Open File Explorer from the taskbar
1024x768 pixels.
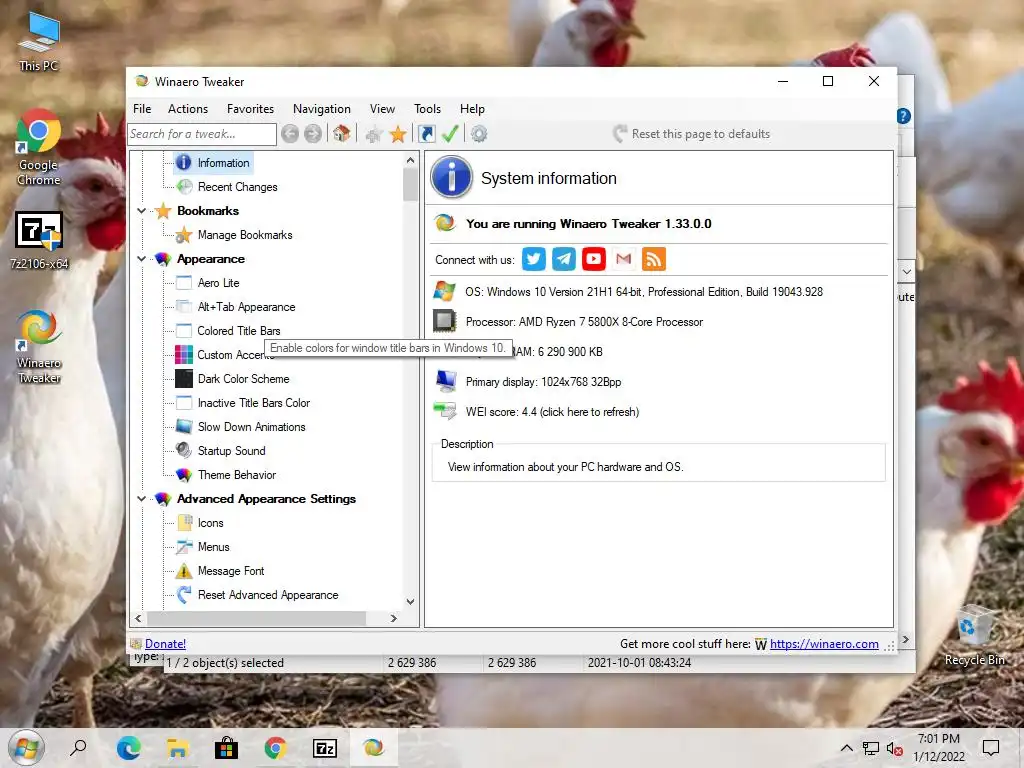[x=178, y=748]
